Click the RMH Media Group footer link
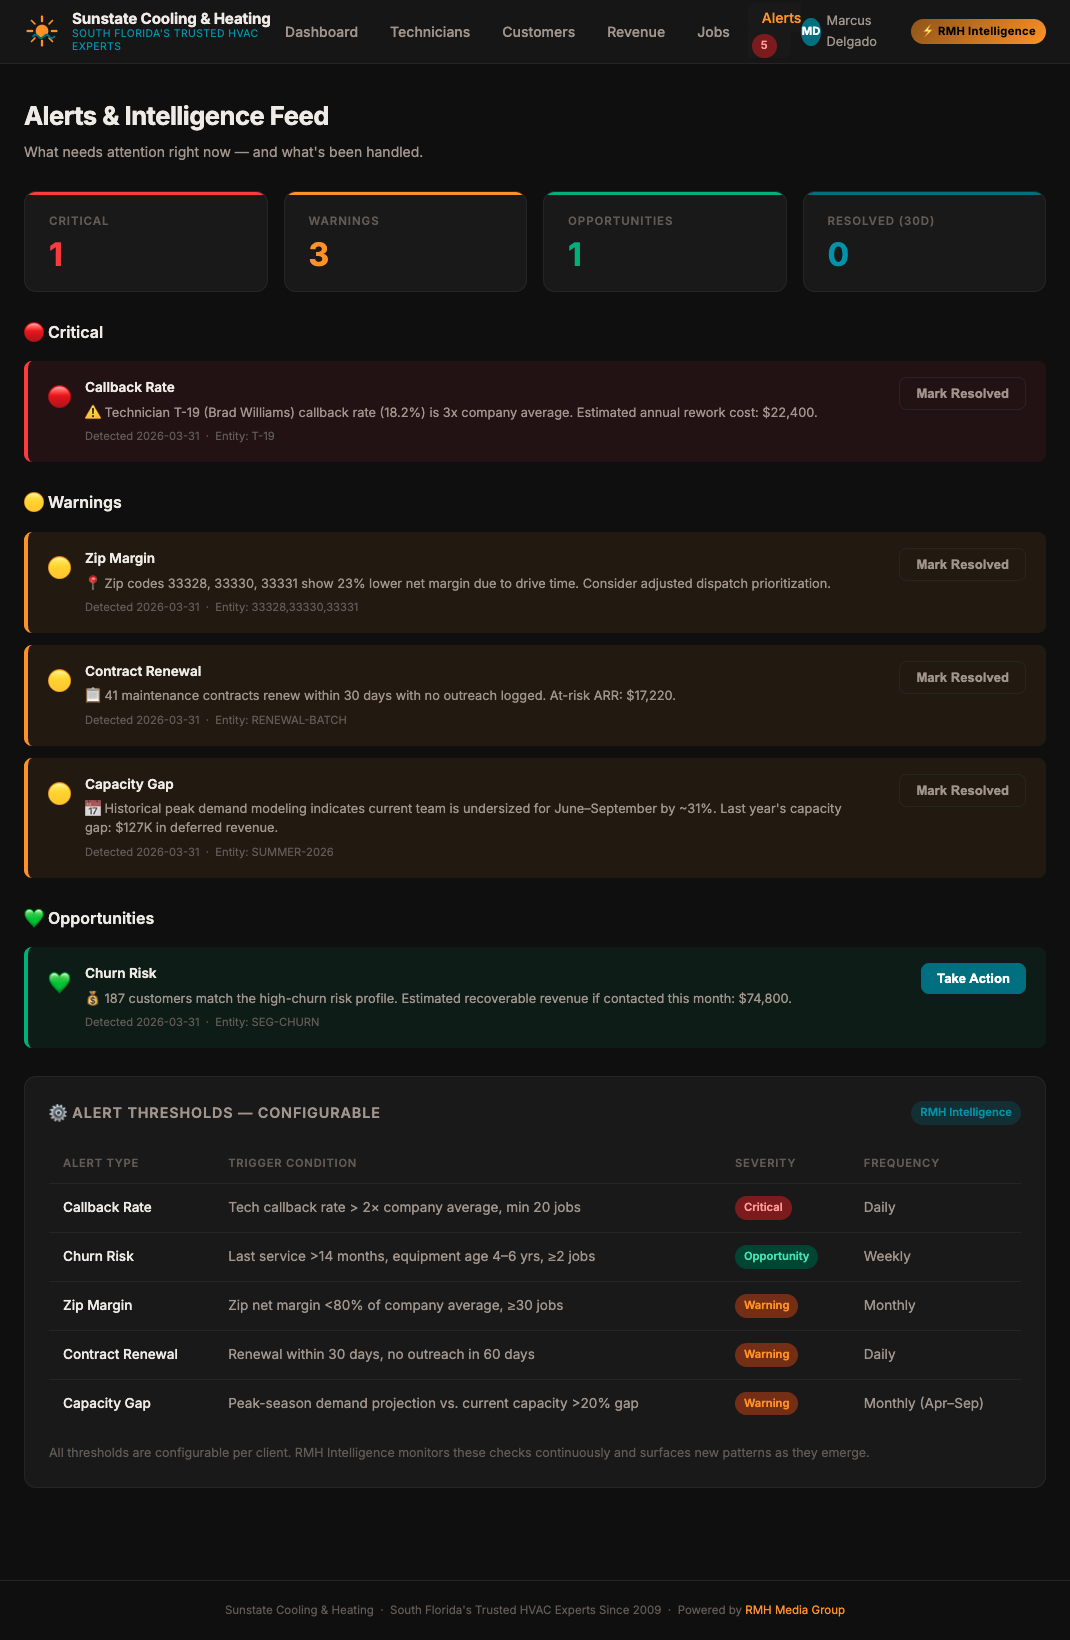Image resolution: width=1070 pixels, height=1640 pixels. (794, 1610)
